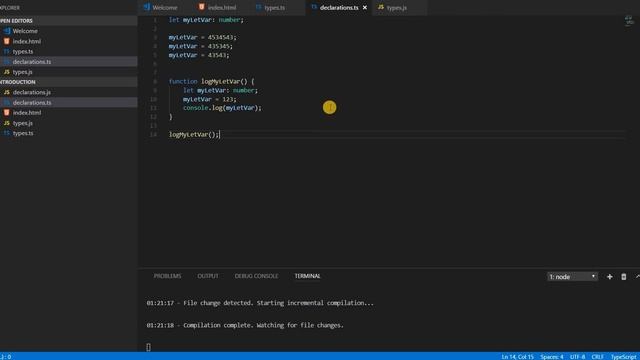Select the Terminal panel tab
Screen dimensions: 640x360
[x=307, y=276]
